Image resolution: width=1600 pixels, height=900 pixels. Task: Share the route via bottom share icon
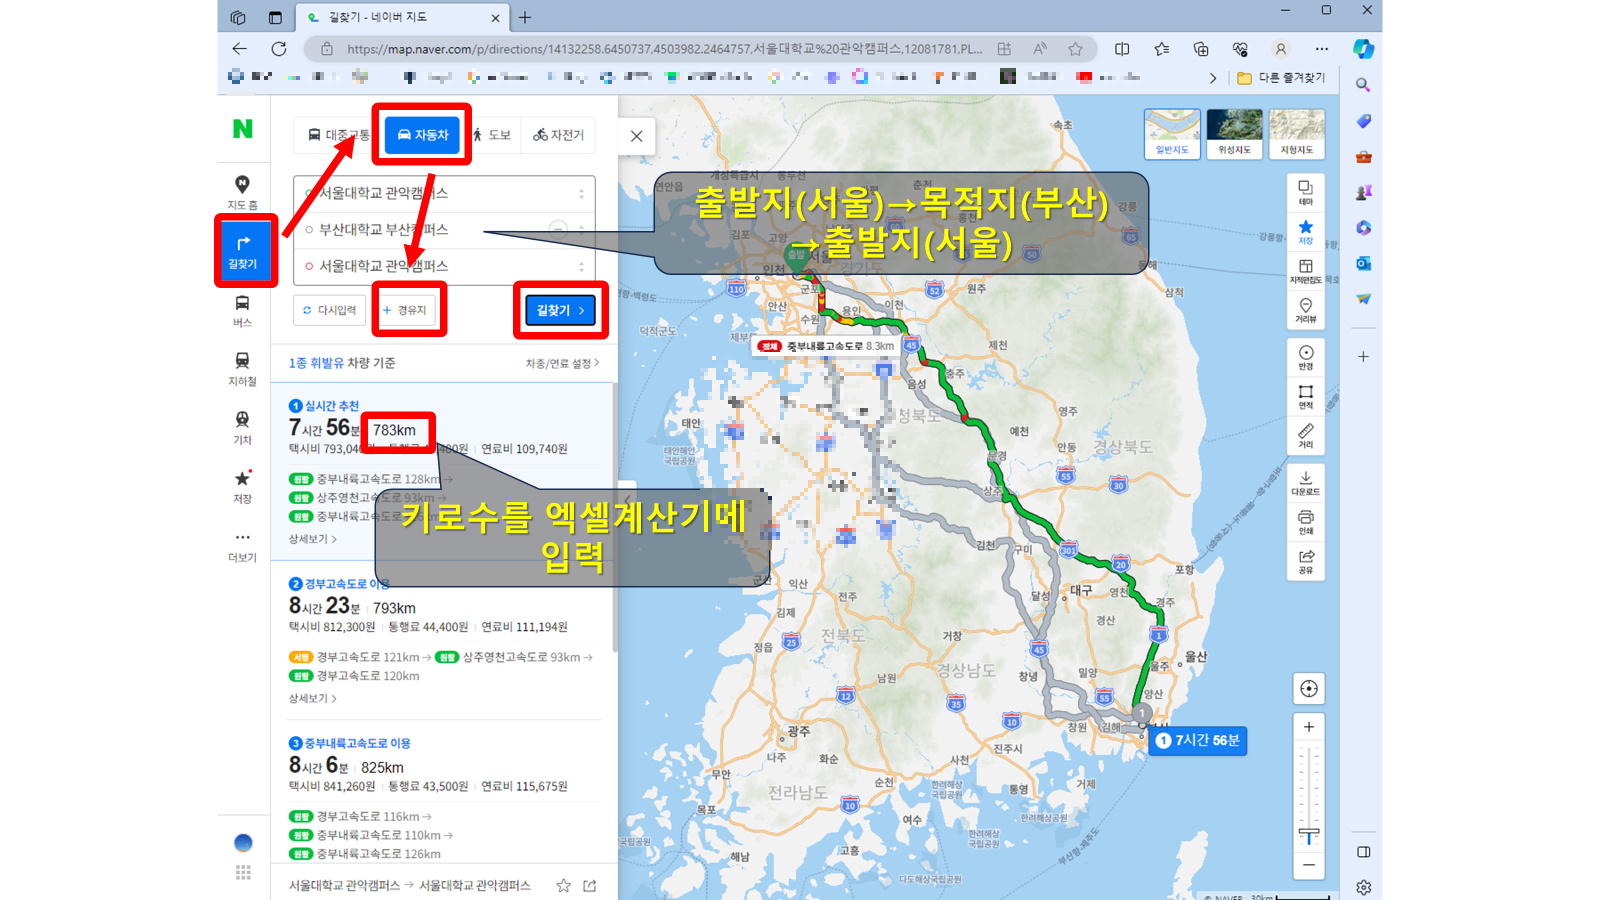pos(590,885)
